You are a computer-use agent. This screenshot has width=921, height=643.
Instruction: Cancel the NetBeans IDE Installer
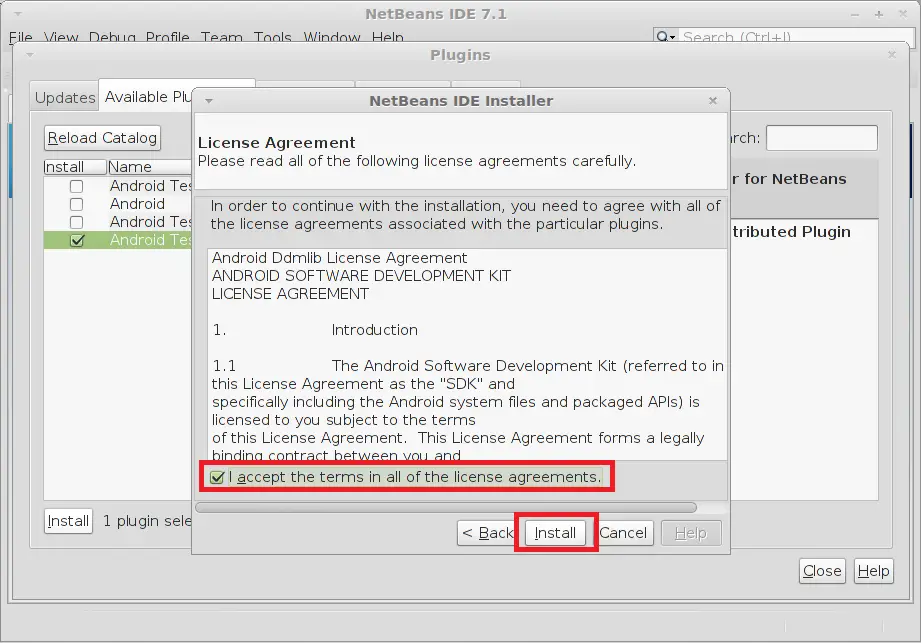pos(623,533)
